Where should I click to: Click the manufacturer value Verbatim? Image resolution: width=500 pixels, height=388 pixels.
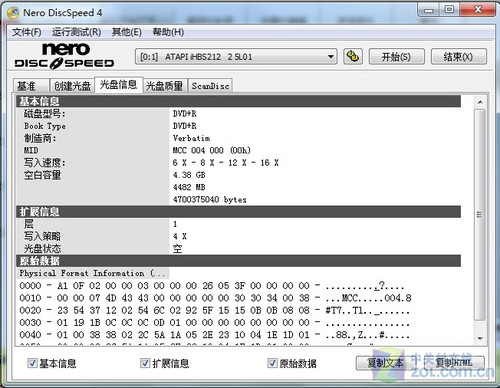pyautogui.click(x=191, y=138)
